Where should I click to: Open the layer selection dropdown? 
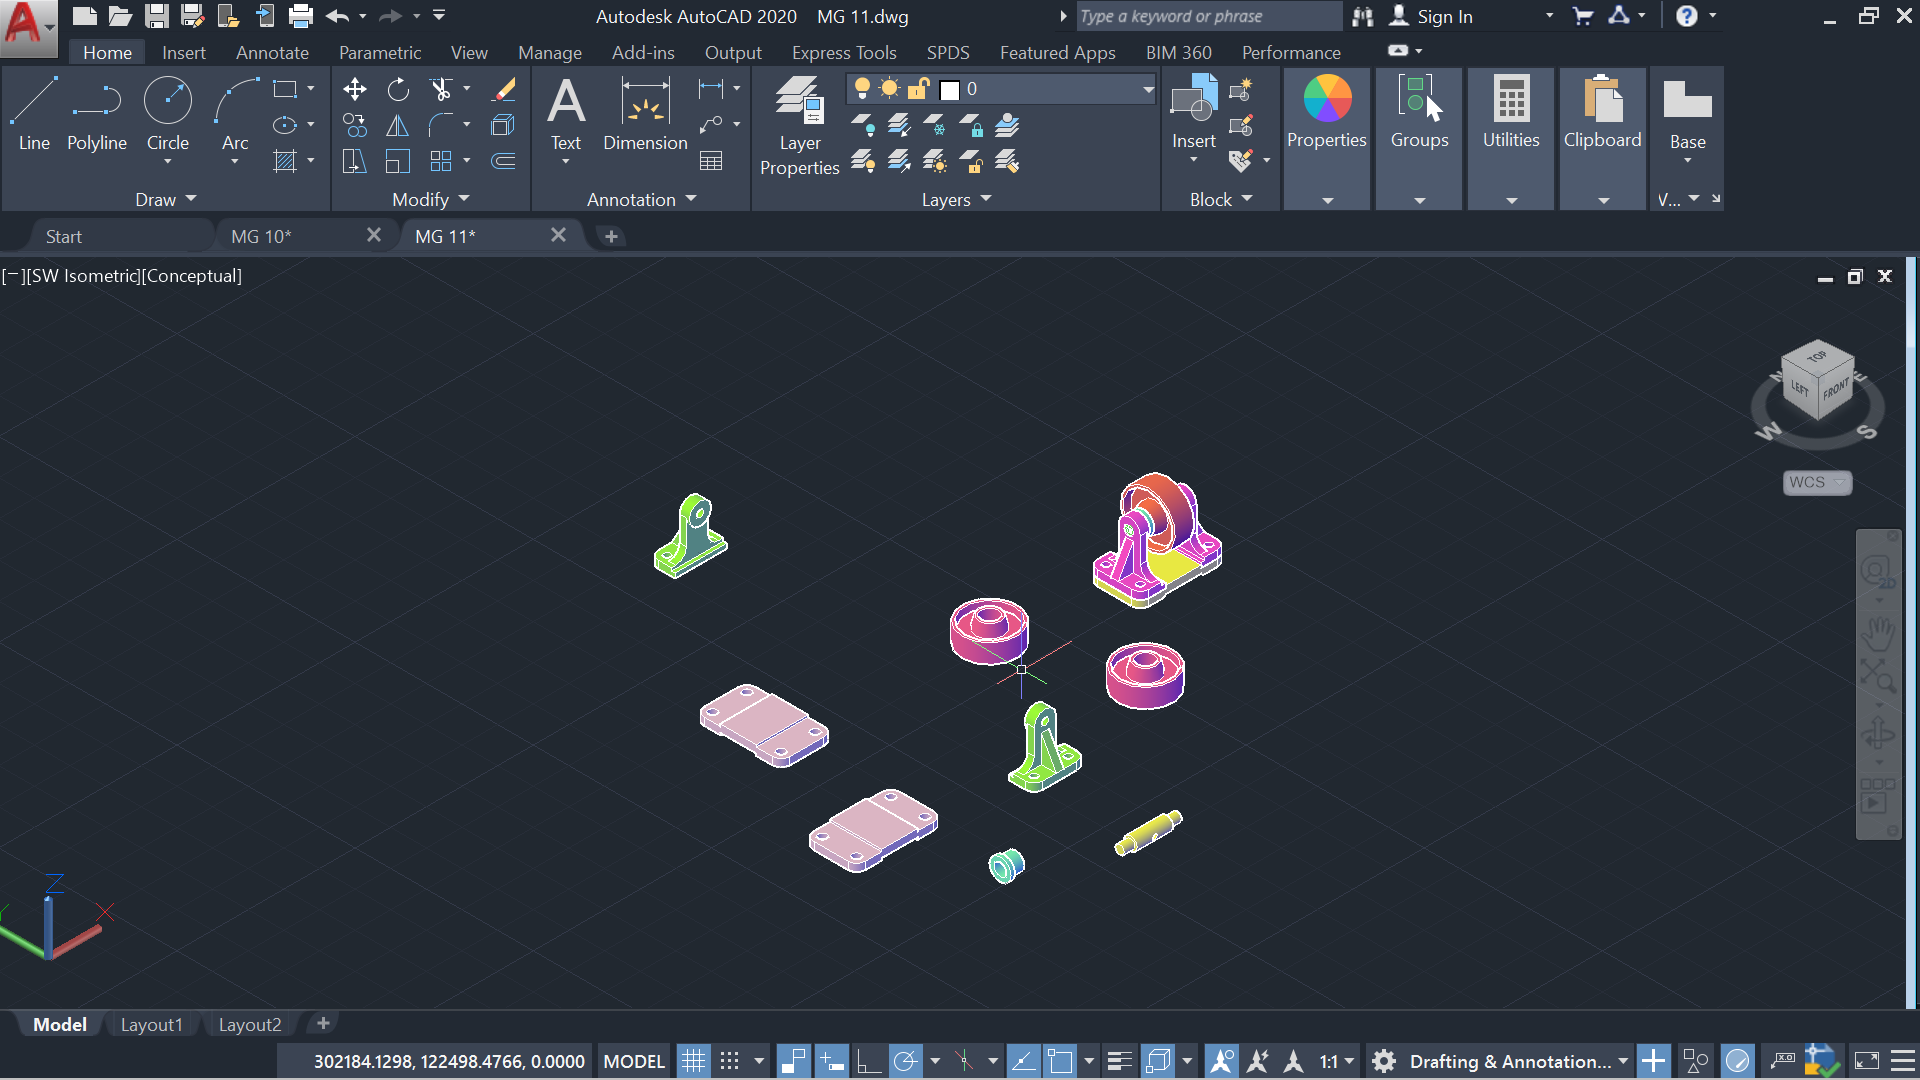coord(1148,90)
